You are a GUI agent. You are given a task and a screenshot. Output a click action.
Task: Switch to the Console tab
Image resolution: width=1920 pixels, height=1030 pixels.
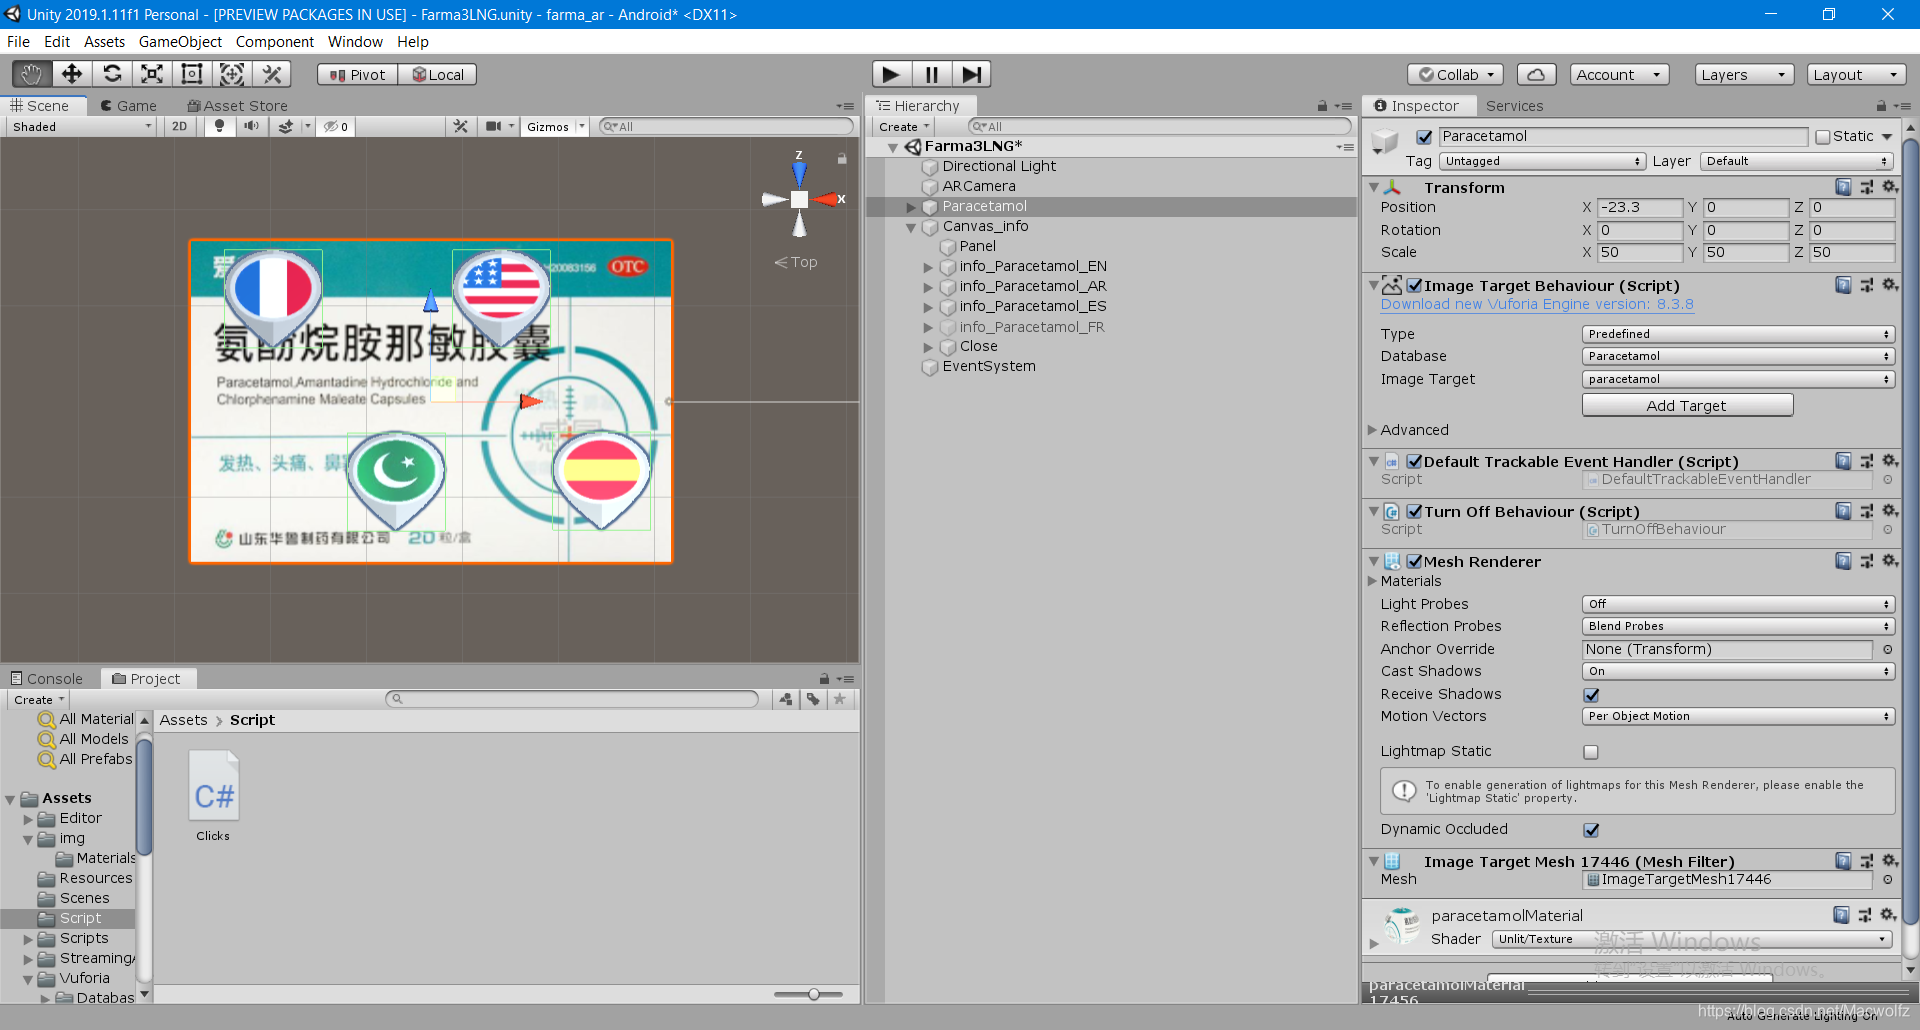47,679
